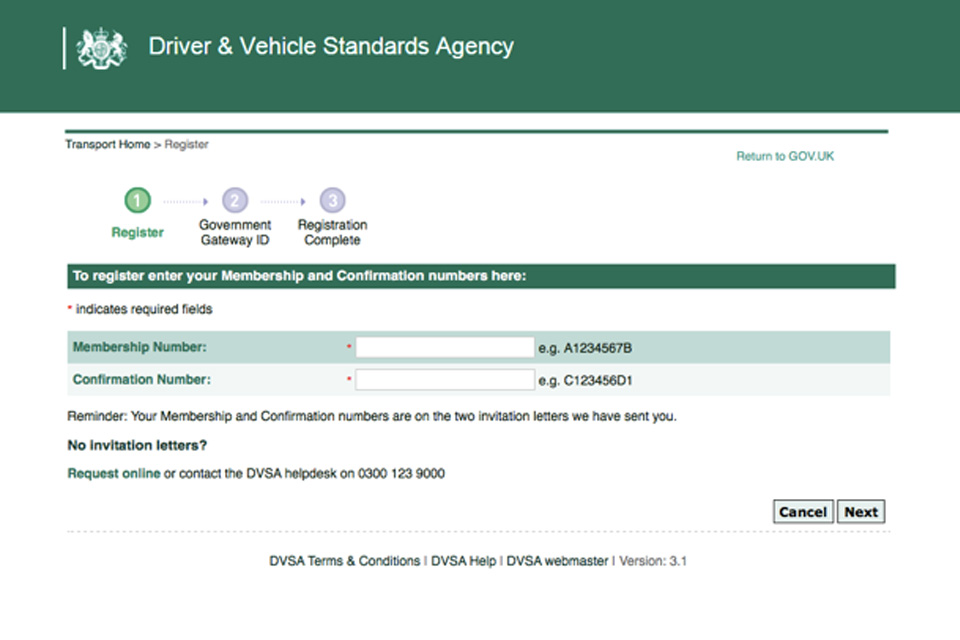This screenshot has width=960, height=640.
Task: Click the Next button
Action: click(x=861, y=511)
